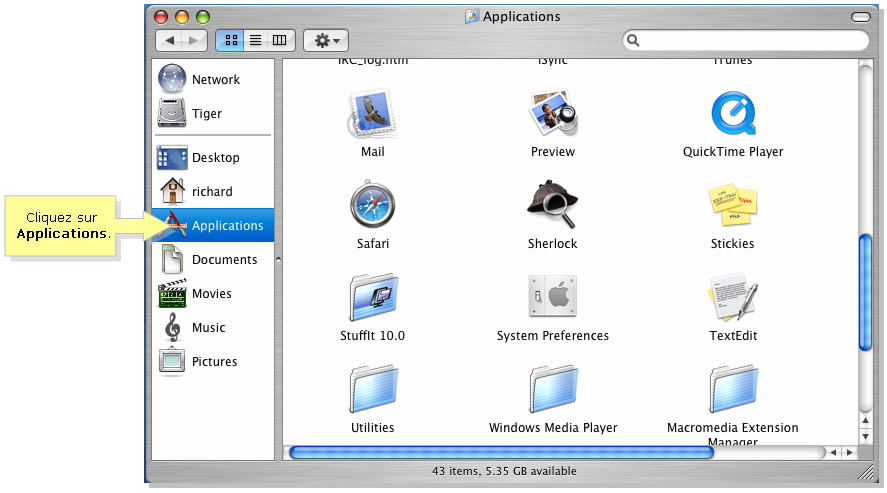Open System Preferences icon
Viewport: 887px width, 493px height.
coord(553,296)
